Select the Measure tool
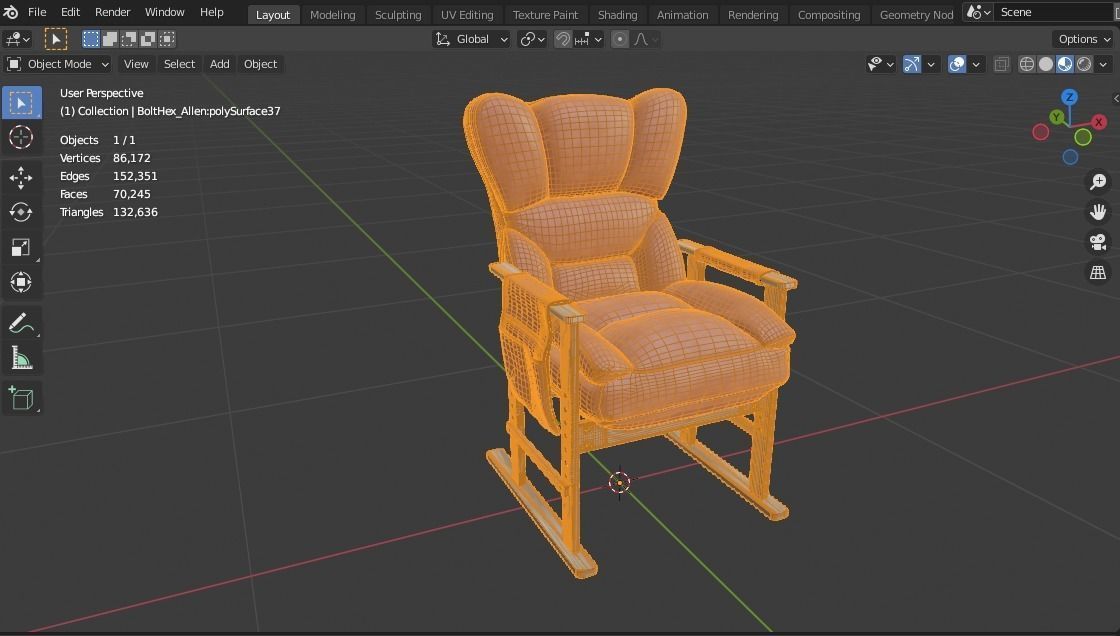 coord(21,358)
